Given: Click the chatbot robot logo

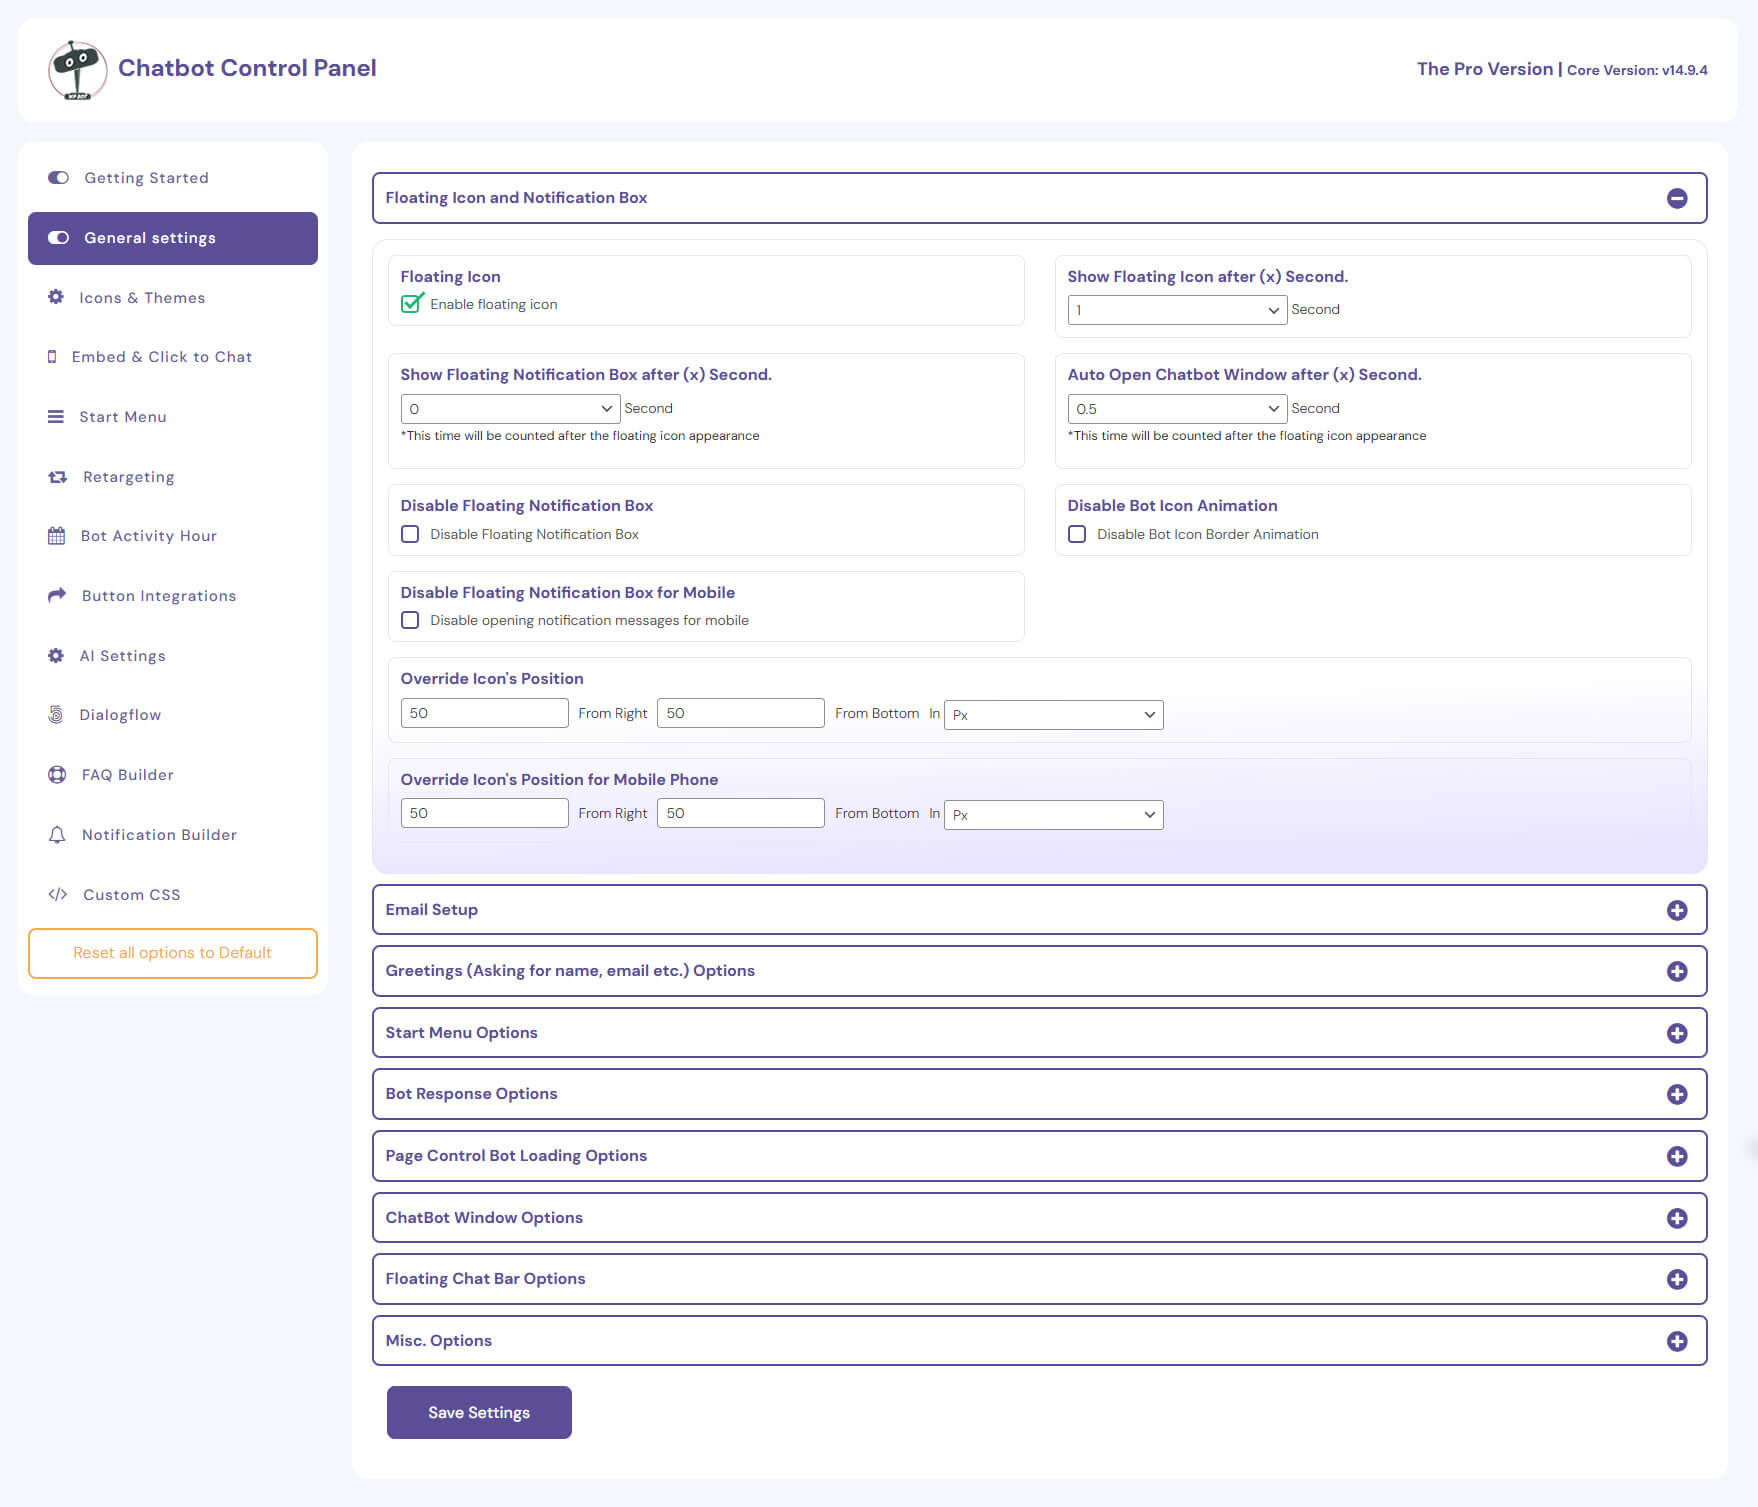Looking at the screenshot, I should coord(77,69).
